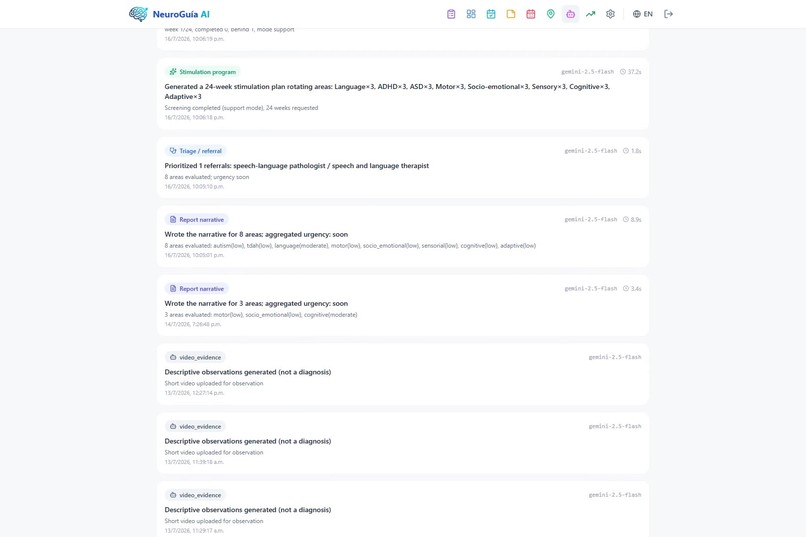Open the red calendar icon in the navbar
Image resolution: width=806 pixels, height=537 pixels.
click(530, 14)
